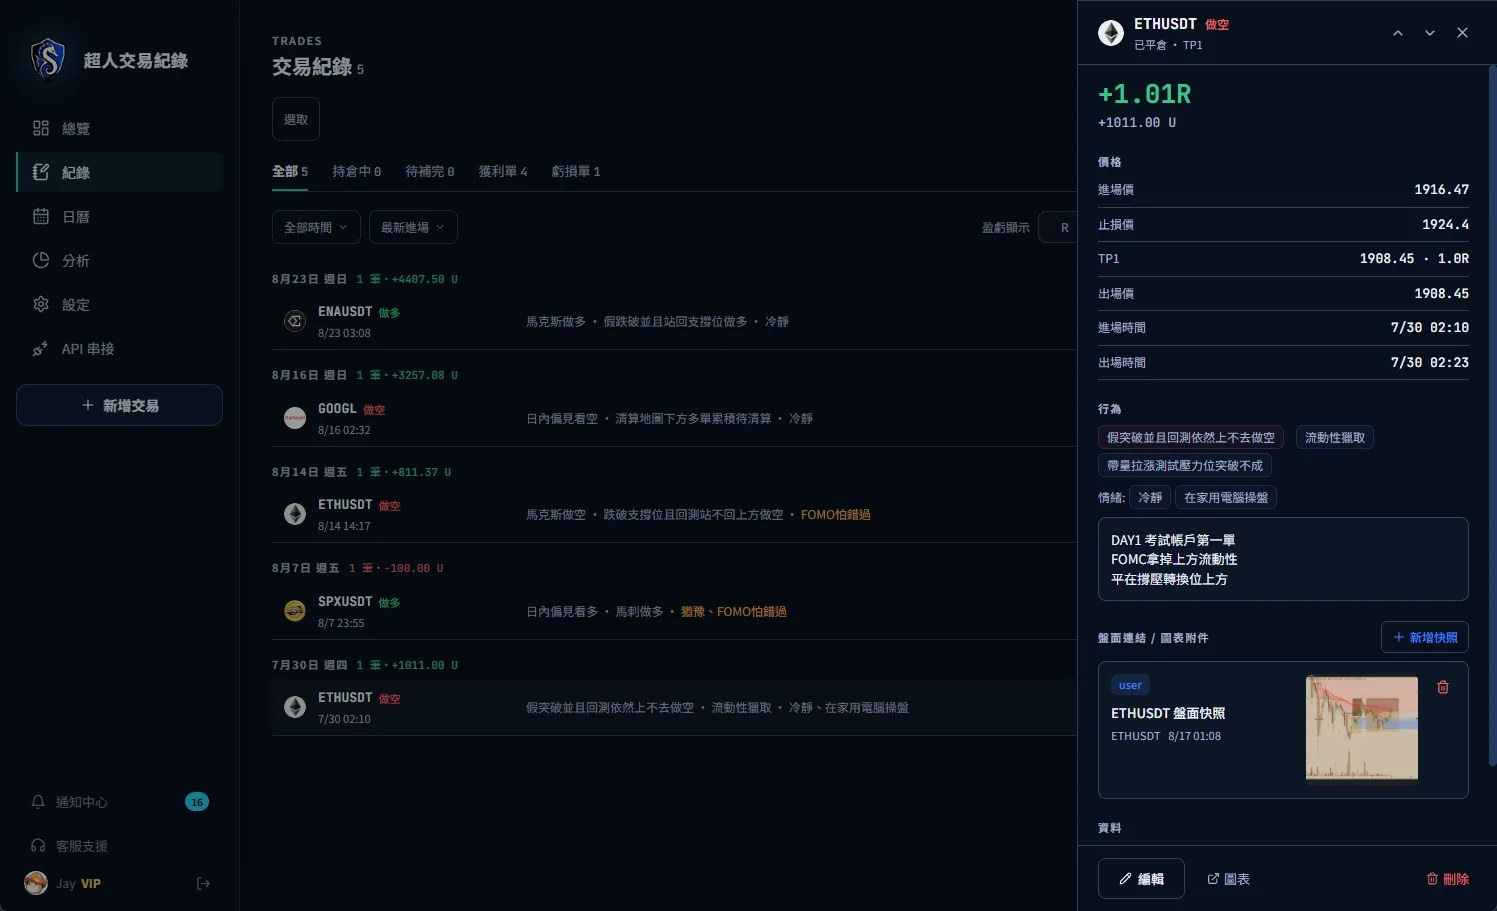Click the dragon shield app logo

[48, 59]
